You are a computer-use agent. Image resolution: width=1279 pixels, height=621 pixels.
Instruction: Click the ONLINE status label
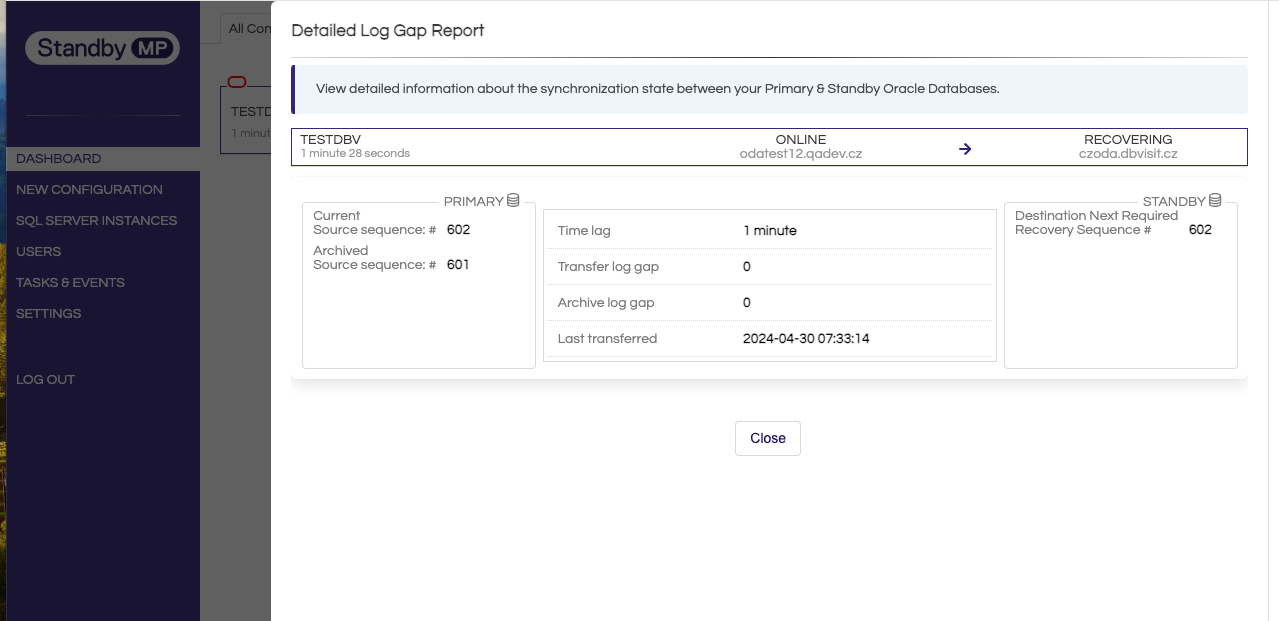click(x=801, y=140)
